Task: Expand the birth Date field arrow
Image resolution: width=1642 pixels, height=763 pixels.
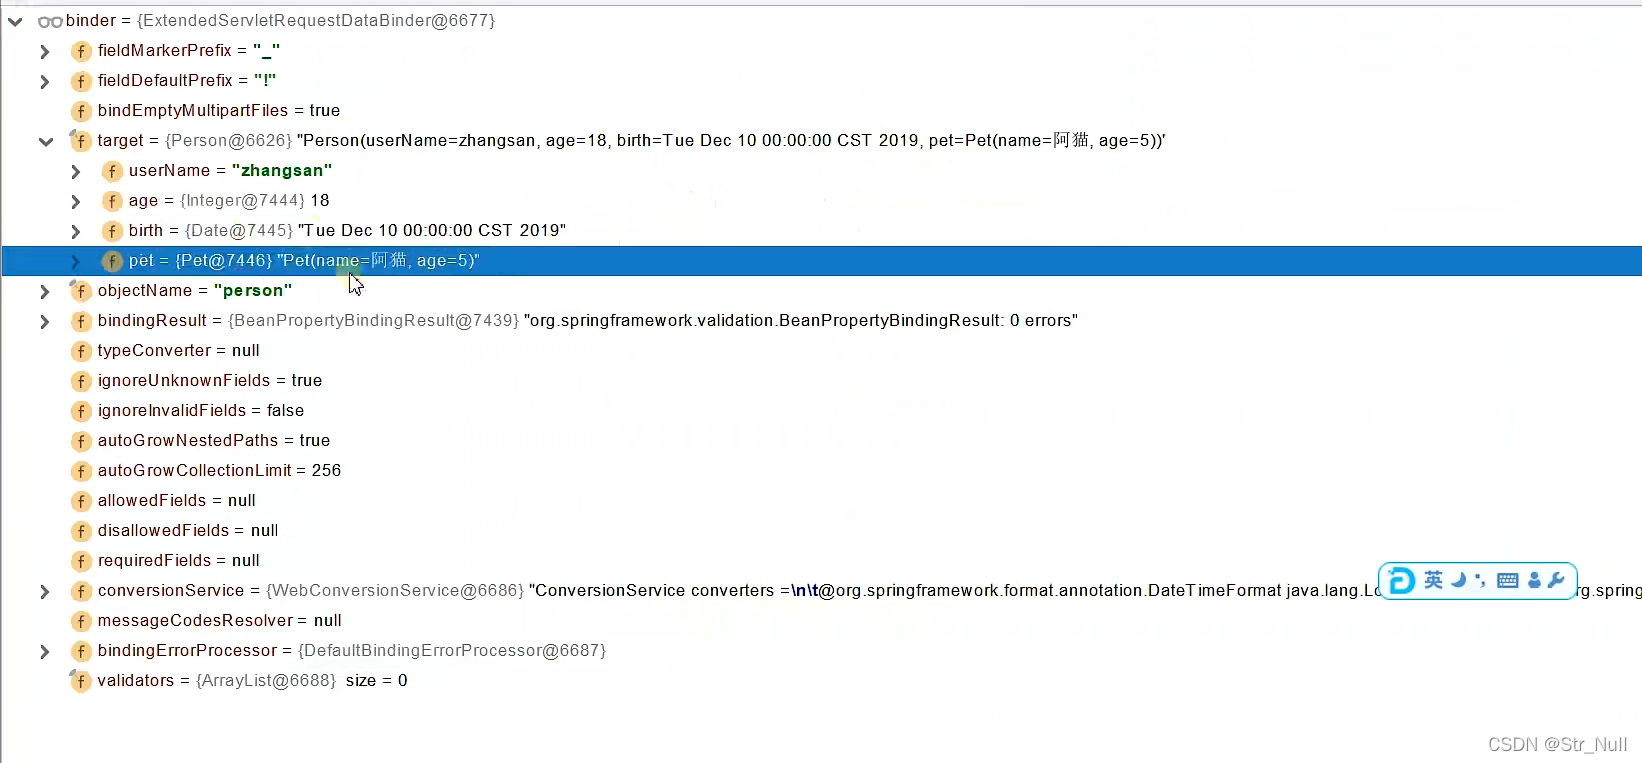Action: coord(76,231)
